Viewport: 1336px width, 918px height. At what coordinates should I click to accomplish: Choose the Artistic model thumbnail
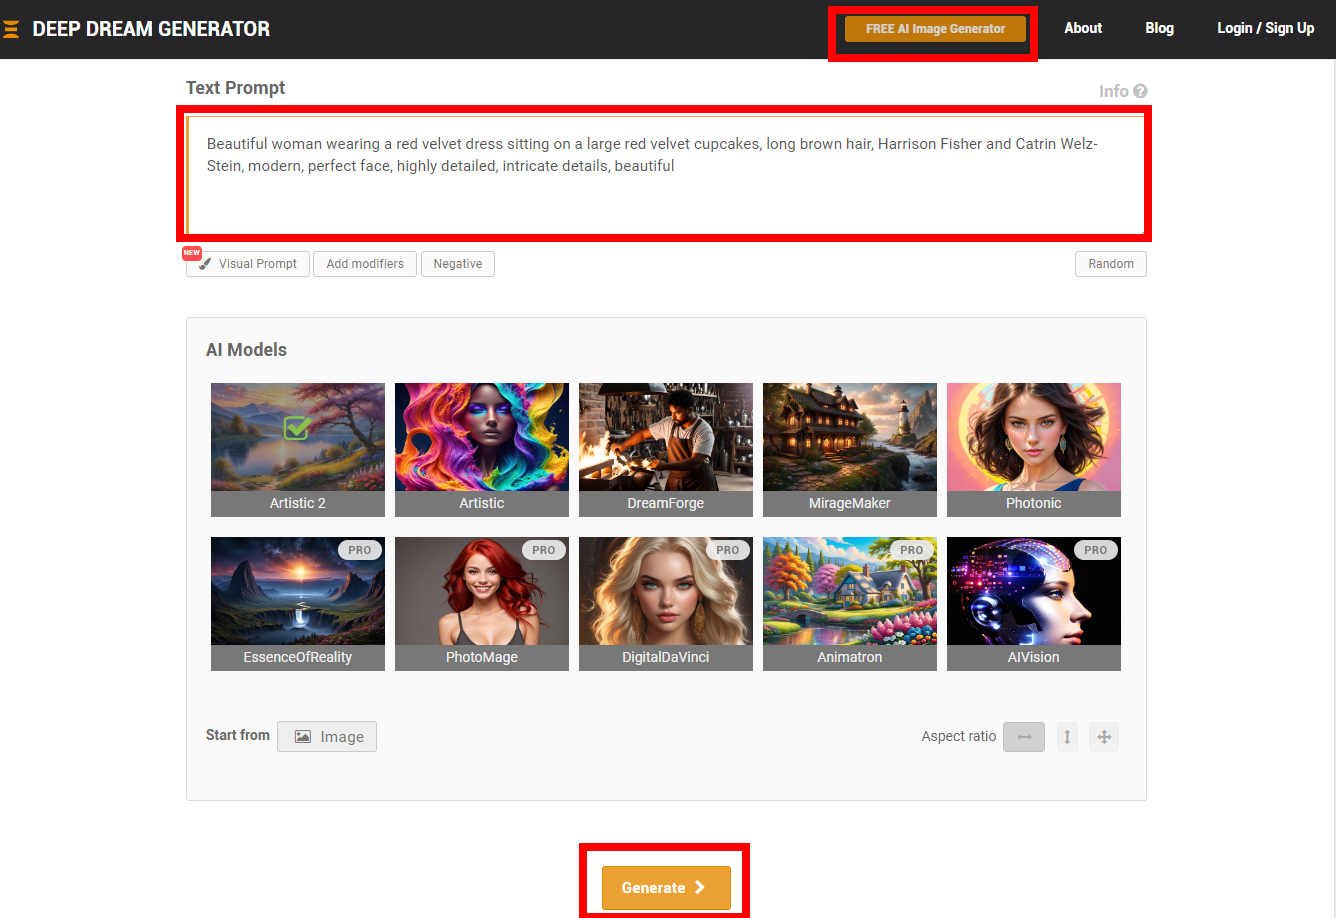[482, 449]
